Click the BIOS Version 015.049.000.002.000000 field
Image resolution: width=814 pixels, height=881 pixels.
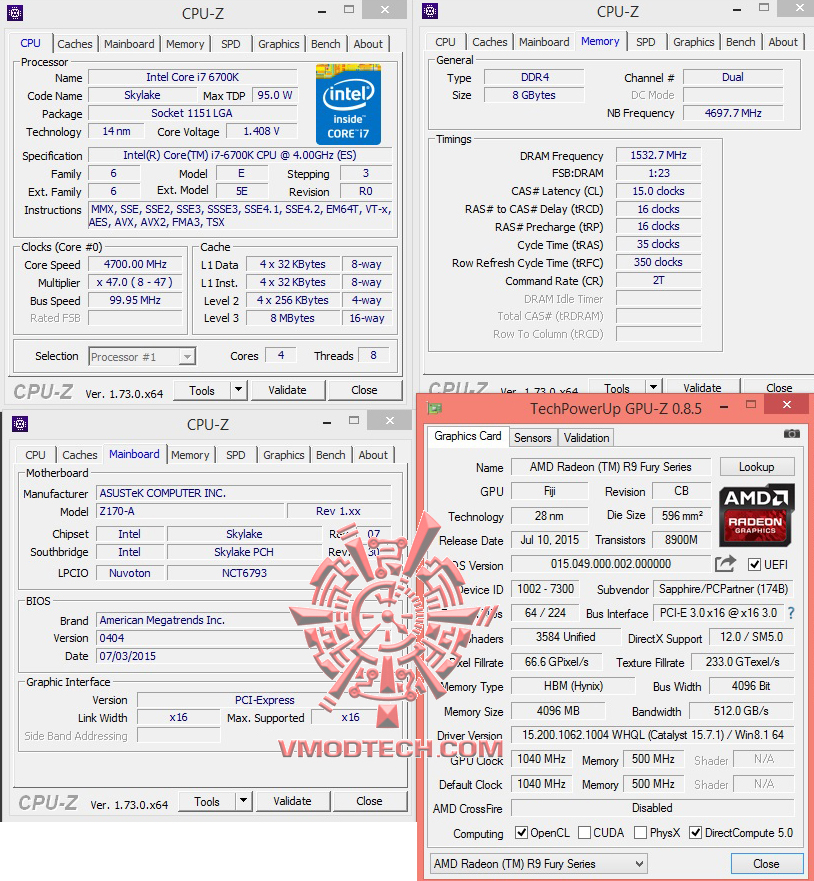pyautogui.click(x=611, y=564)
